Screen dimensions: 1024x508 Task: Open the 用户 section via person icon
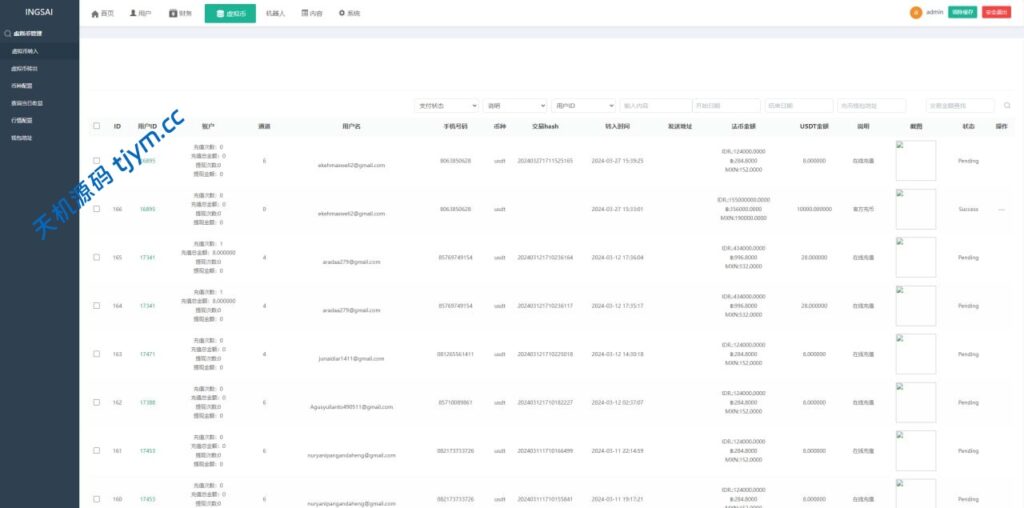(x=133, y=14)
